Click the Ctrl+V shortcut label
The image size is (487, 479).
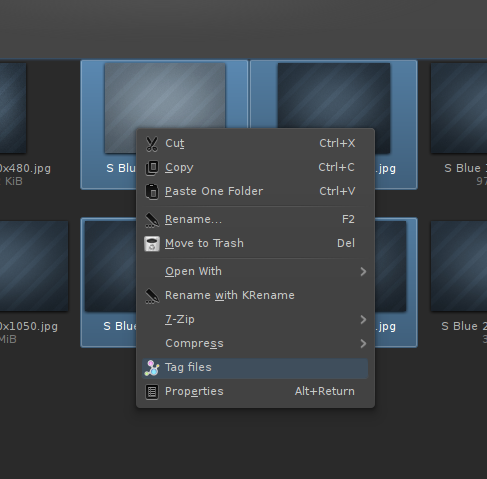[x=337, y=191]
